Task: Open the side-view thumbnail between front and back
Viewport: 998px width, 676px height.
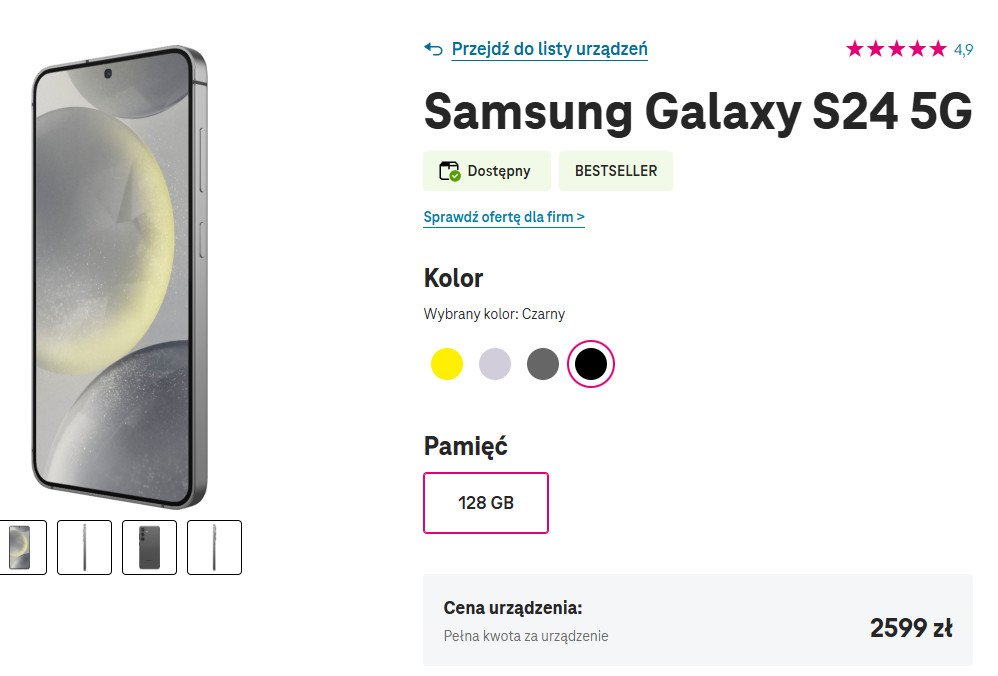Action: [84, 547]
